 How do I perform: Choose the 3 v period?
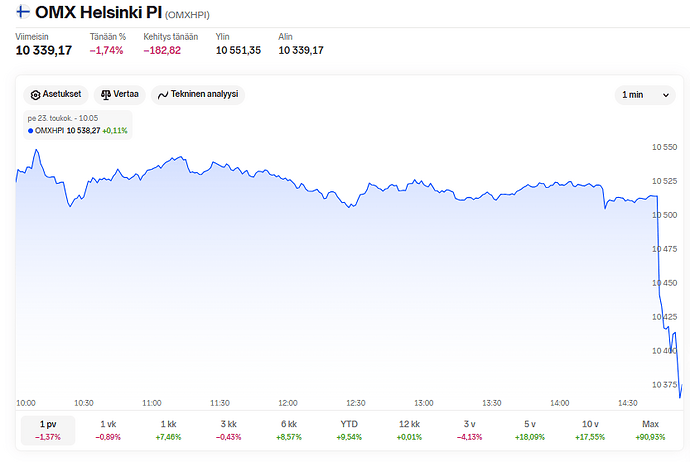click(x=470, y=430)
